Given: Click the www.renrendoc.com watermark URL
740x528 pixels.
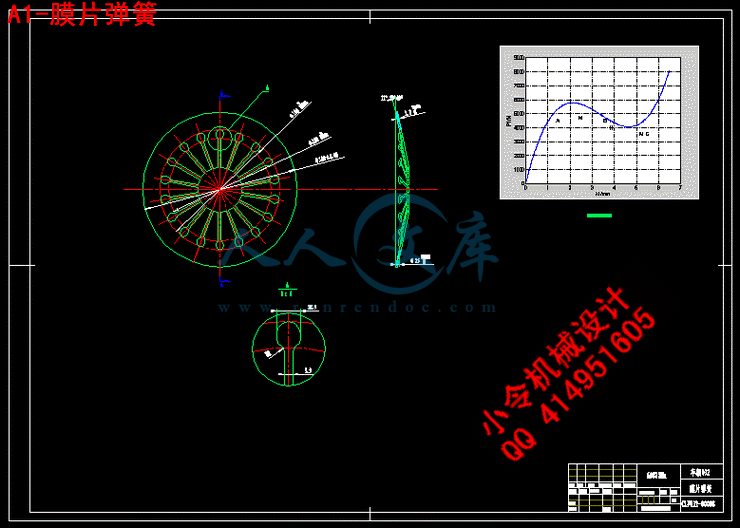Looking at the screenshot, I should [x=358, y=308].
